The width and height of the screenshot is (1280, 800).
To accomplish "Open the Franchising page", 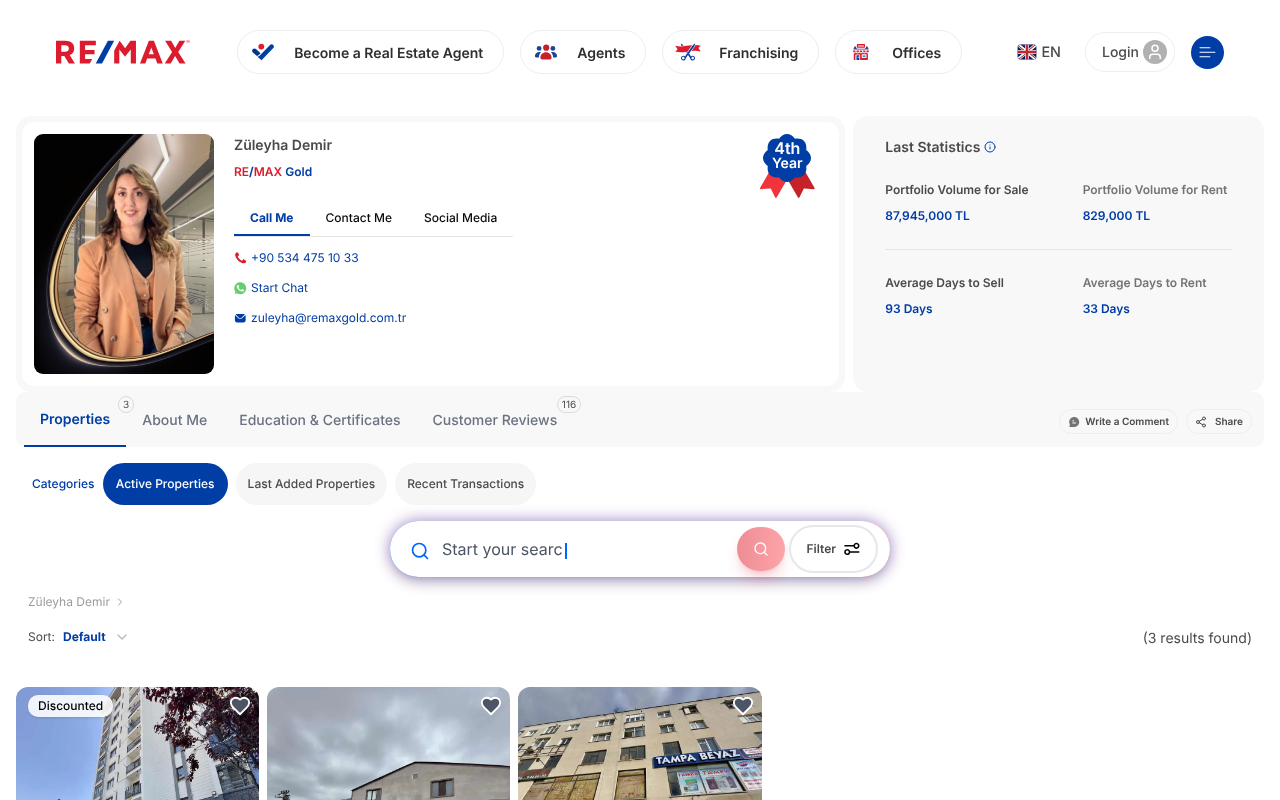I will [x=740, y=52].
